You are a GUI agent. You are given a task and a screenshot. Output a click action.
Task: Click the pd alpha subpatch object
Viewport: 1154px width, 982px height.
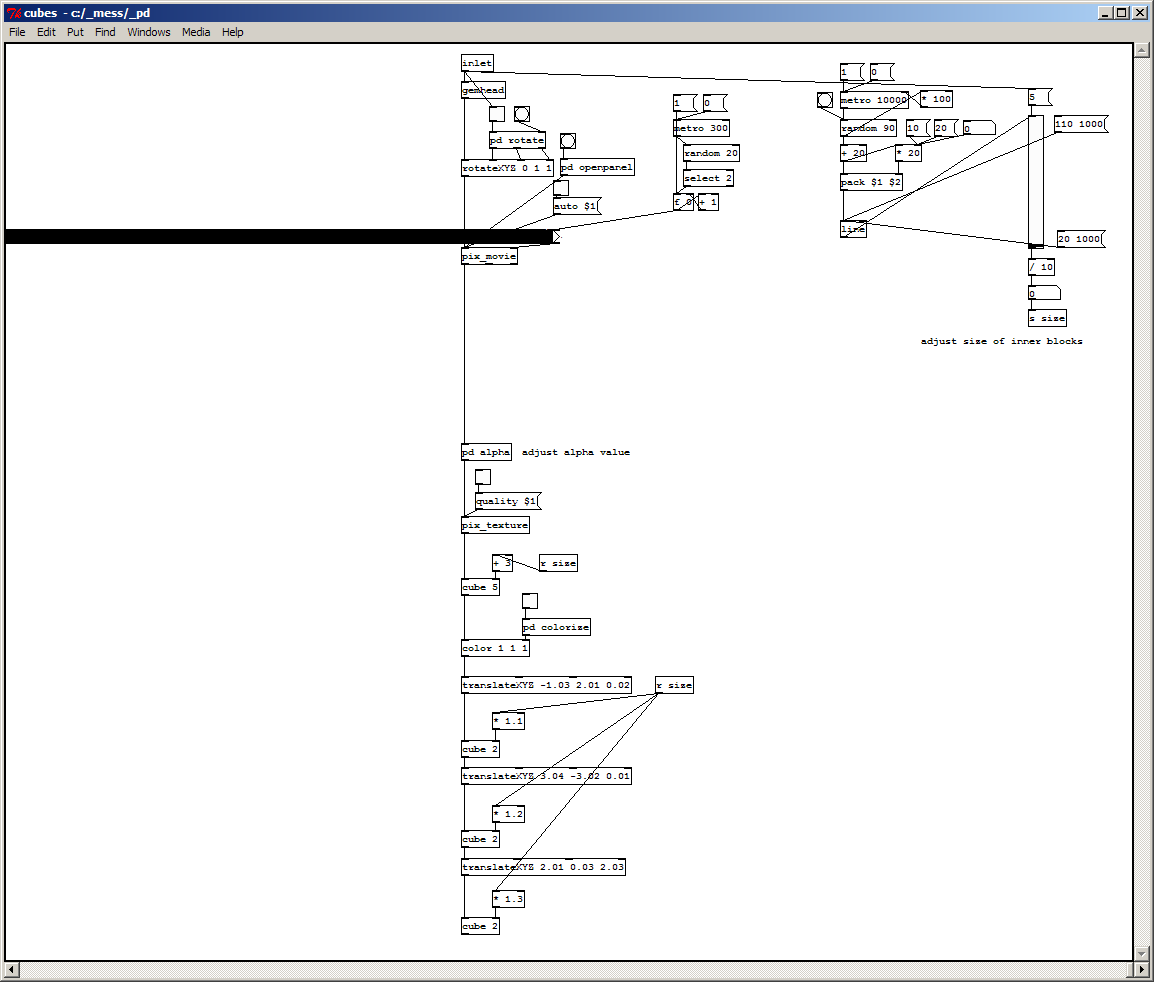point(486,452)
